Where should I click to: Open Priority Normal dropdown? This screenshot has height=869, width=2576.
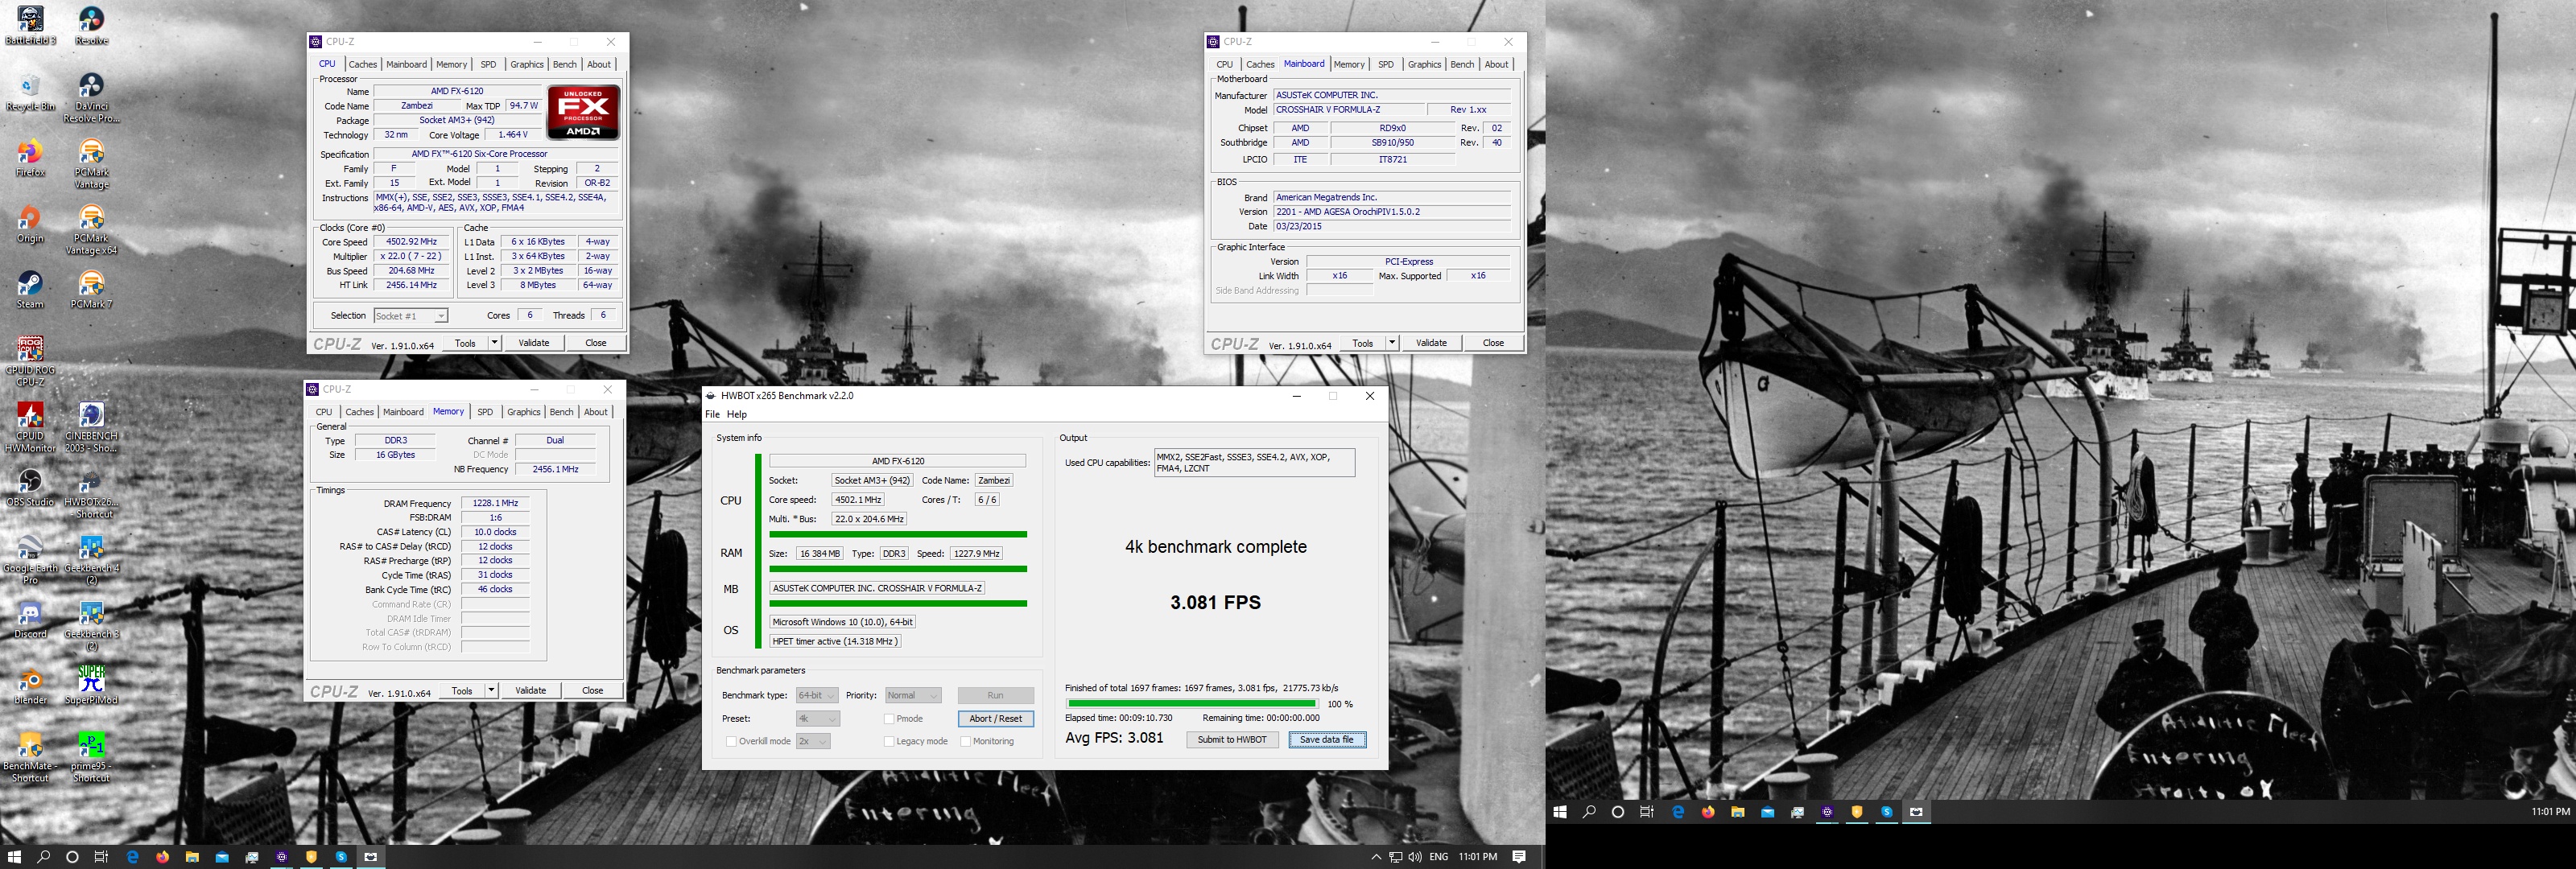[x=913, y=696]
